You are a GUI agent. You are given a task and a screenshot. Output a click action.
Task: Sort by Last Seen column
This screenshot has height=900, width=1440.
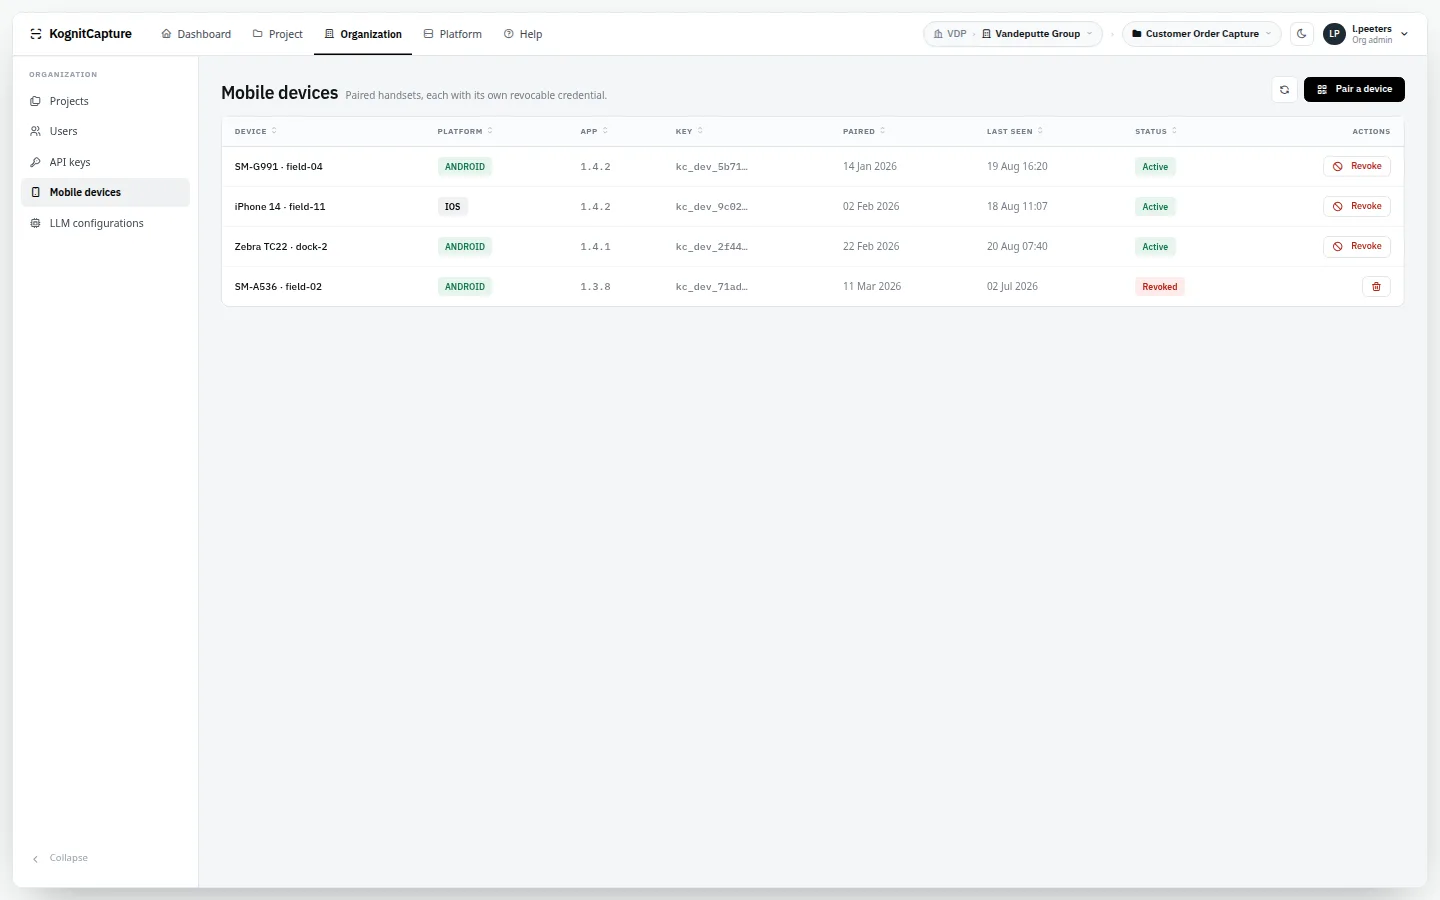pos(1015,131)
